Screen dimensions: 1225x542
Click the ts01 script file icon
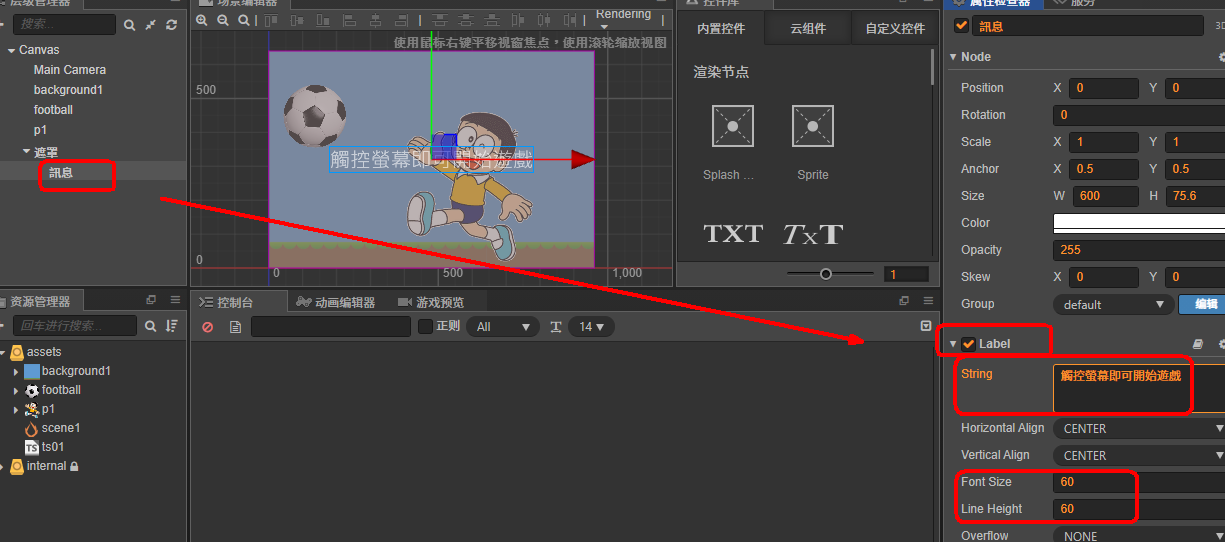pyautogui.click(x=31, y=447)
